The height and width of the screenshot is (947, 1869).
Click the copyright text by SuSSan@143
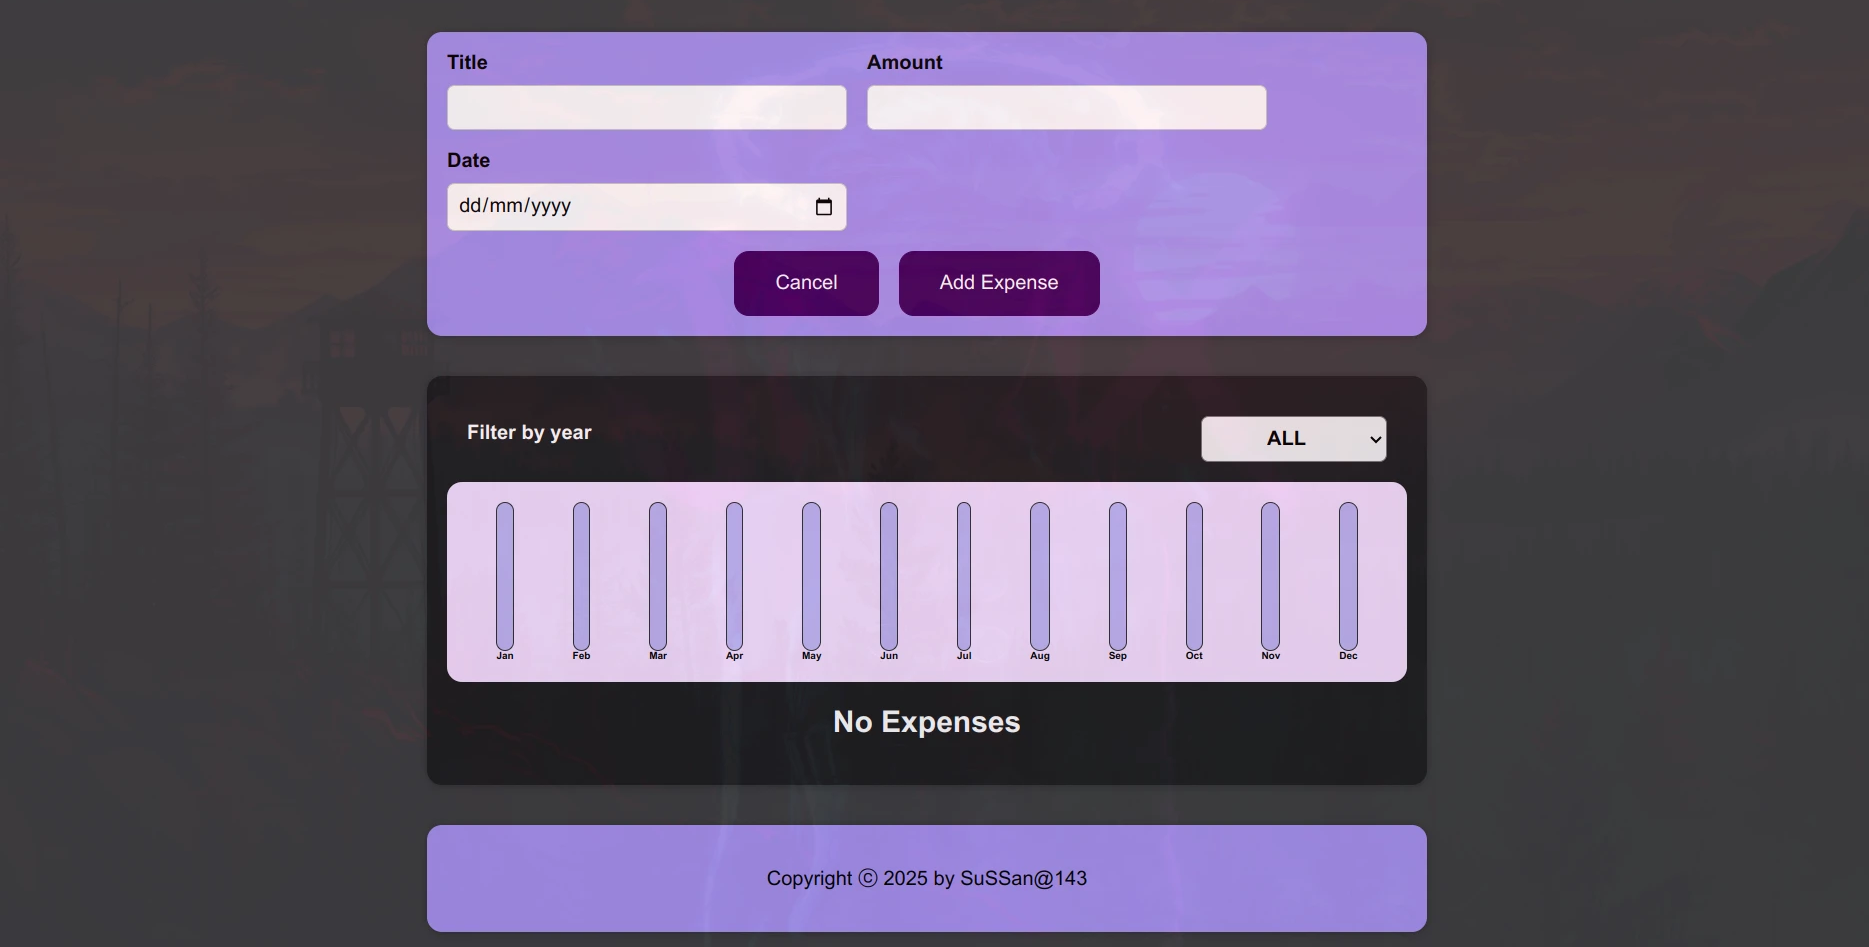coord(927,878)
